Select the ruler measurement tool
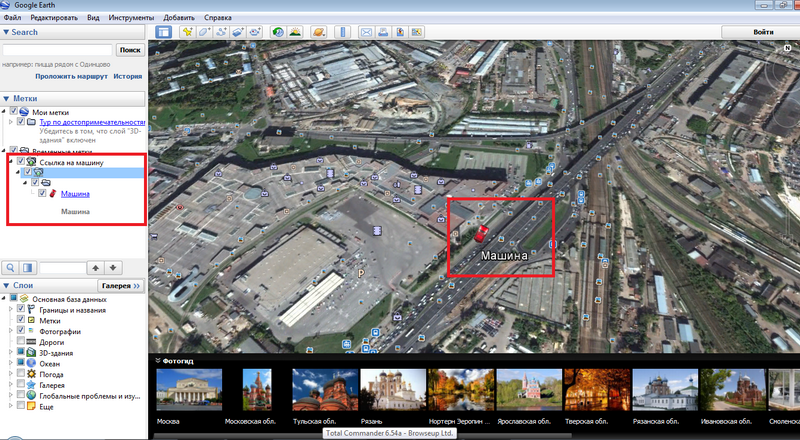 [343, 33]
